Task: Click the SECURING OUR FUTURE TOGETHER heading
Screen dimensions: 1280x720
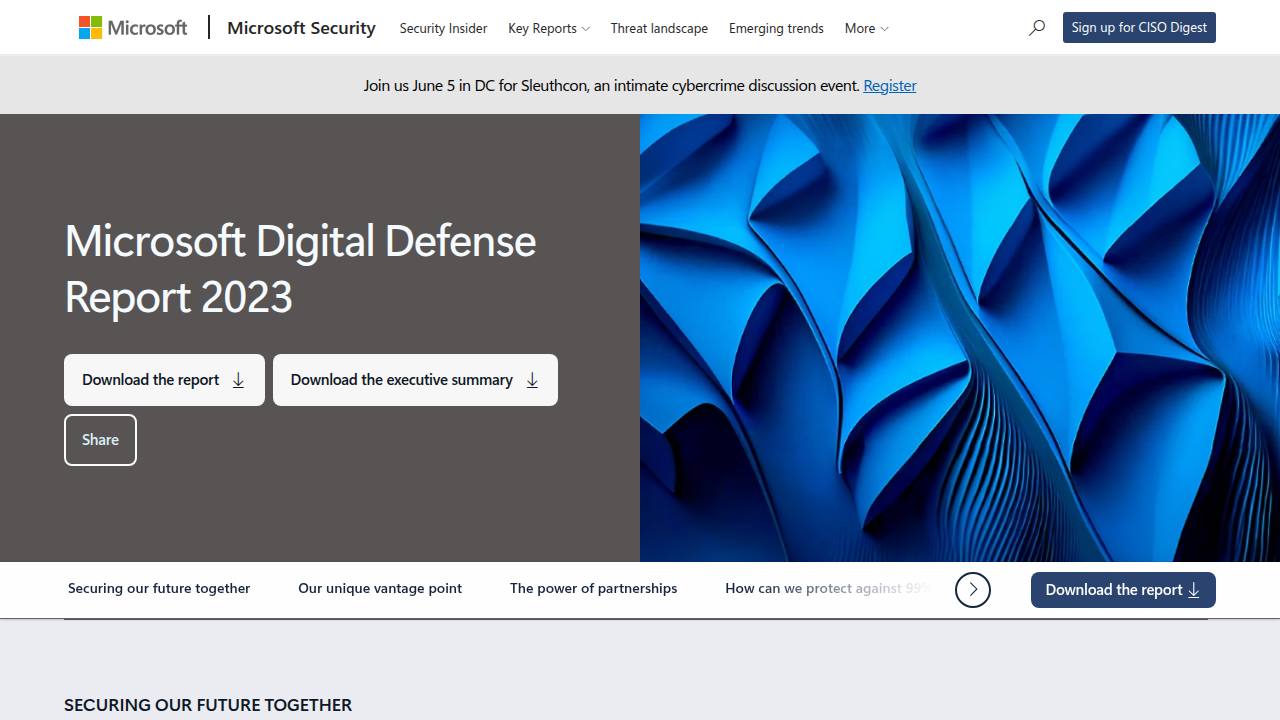Action: [208, 705]
